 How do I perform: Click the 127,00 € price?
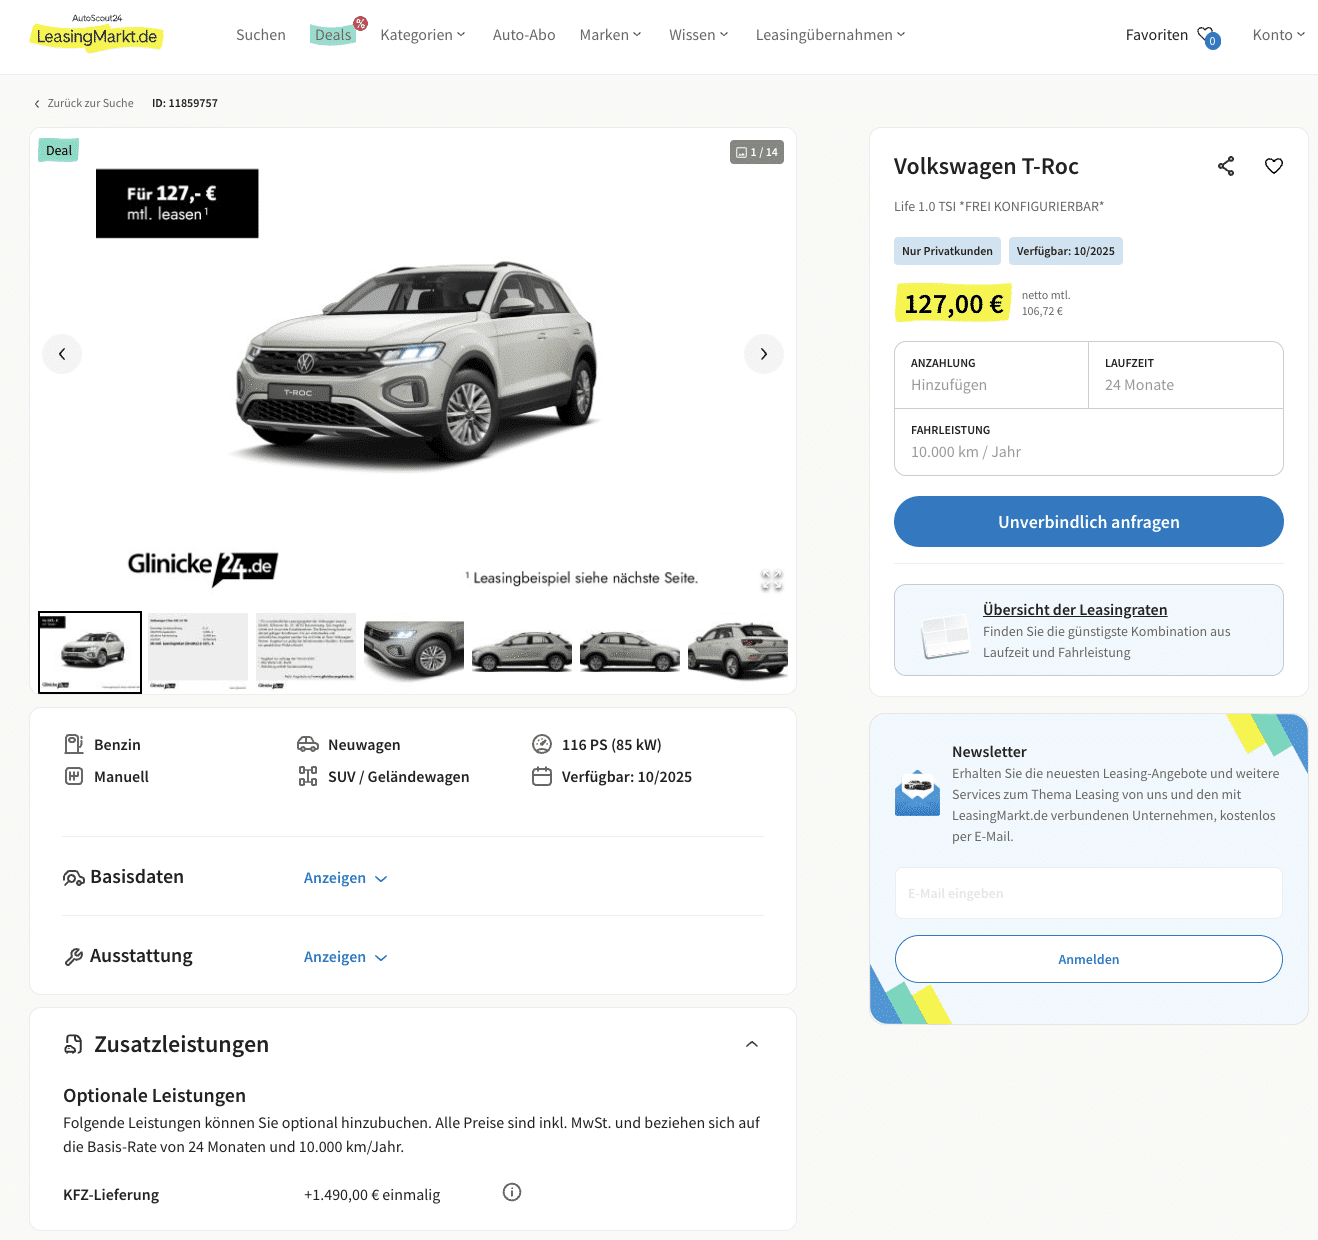[x=953, y=304]
